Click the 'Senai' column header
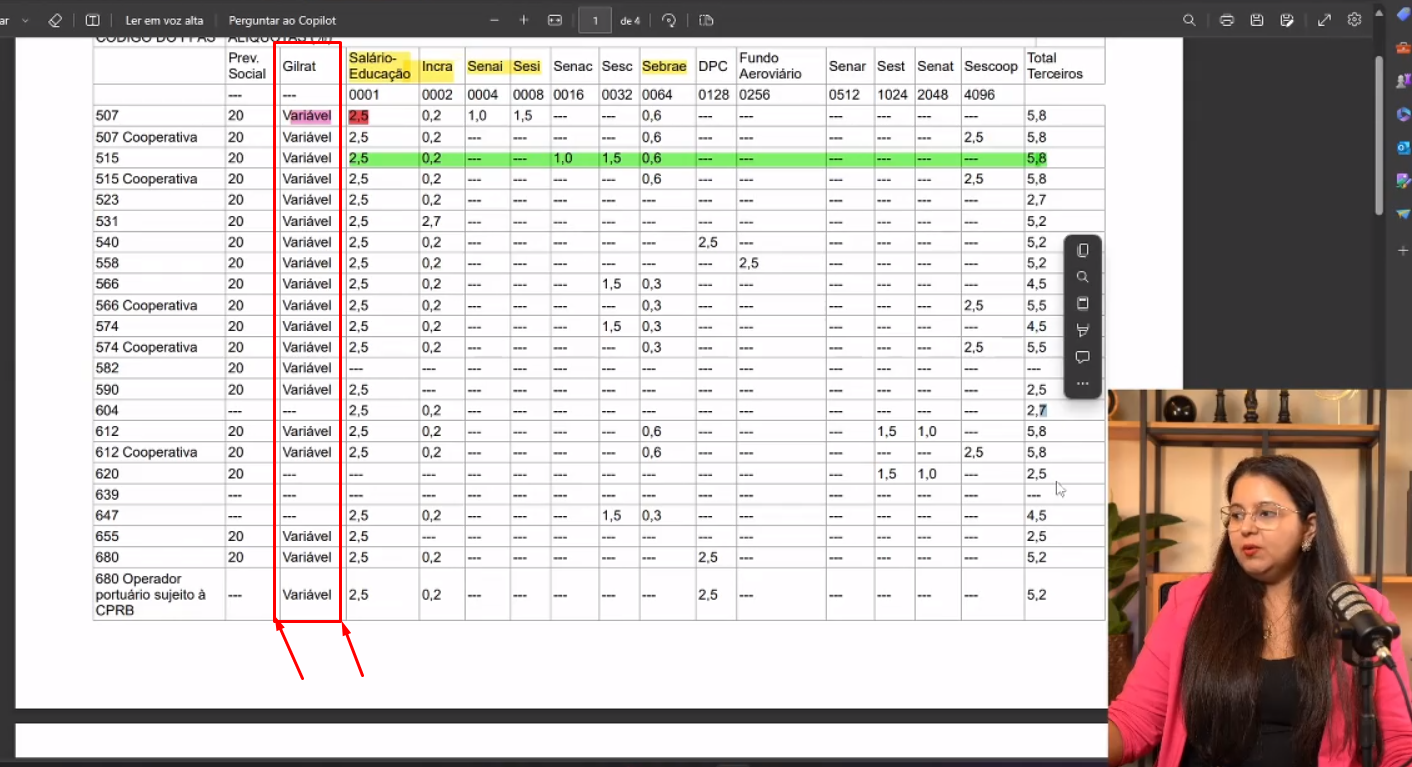This screenshot has width=1412, height=767. (485, 66)
